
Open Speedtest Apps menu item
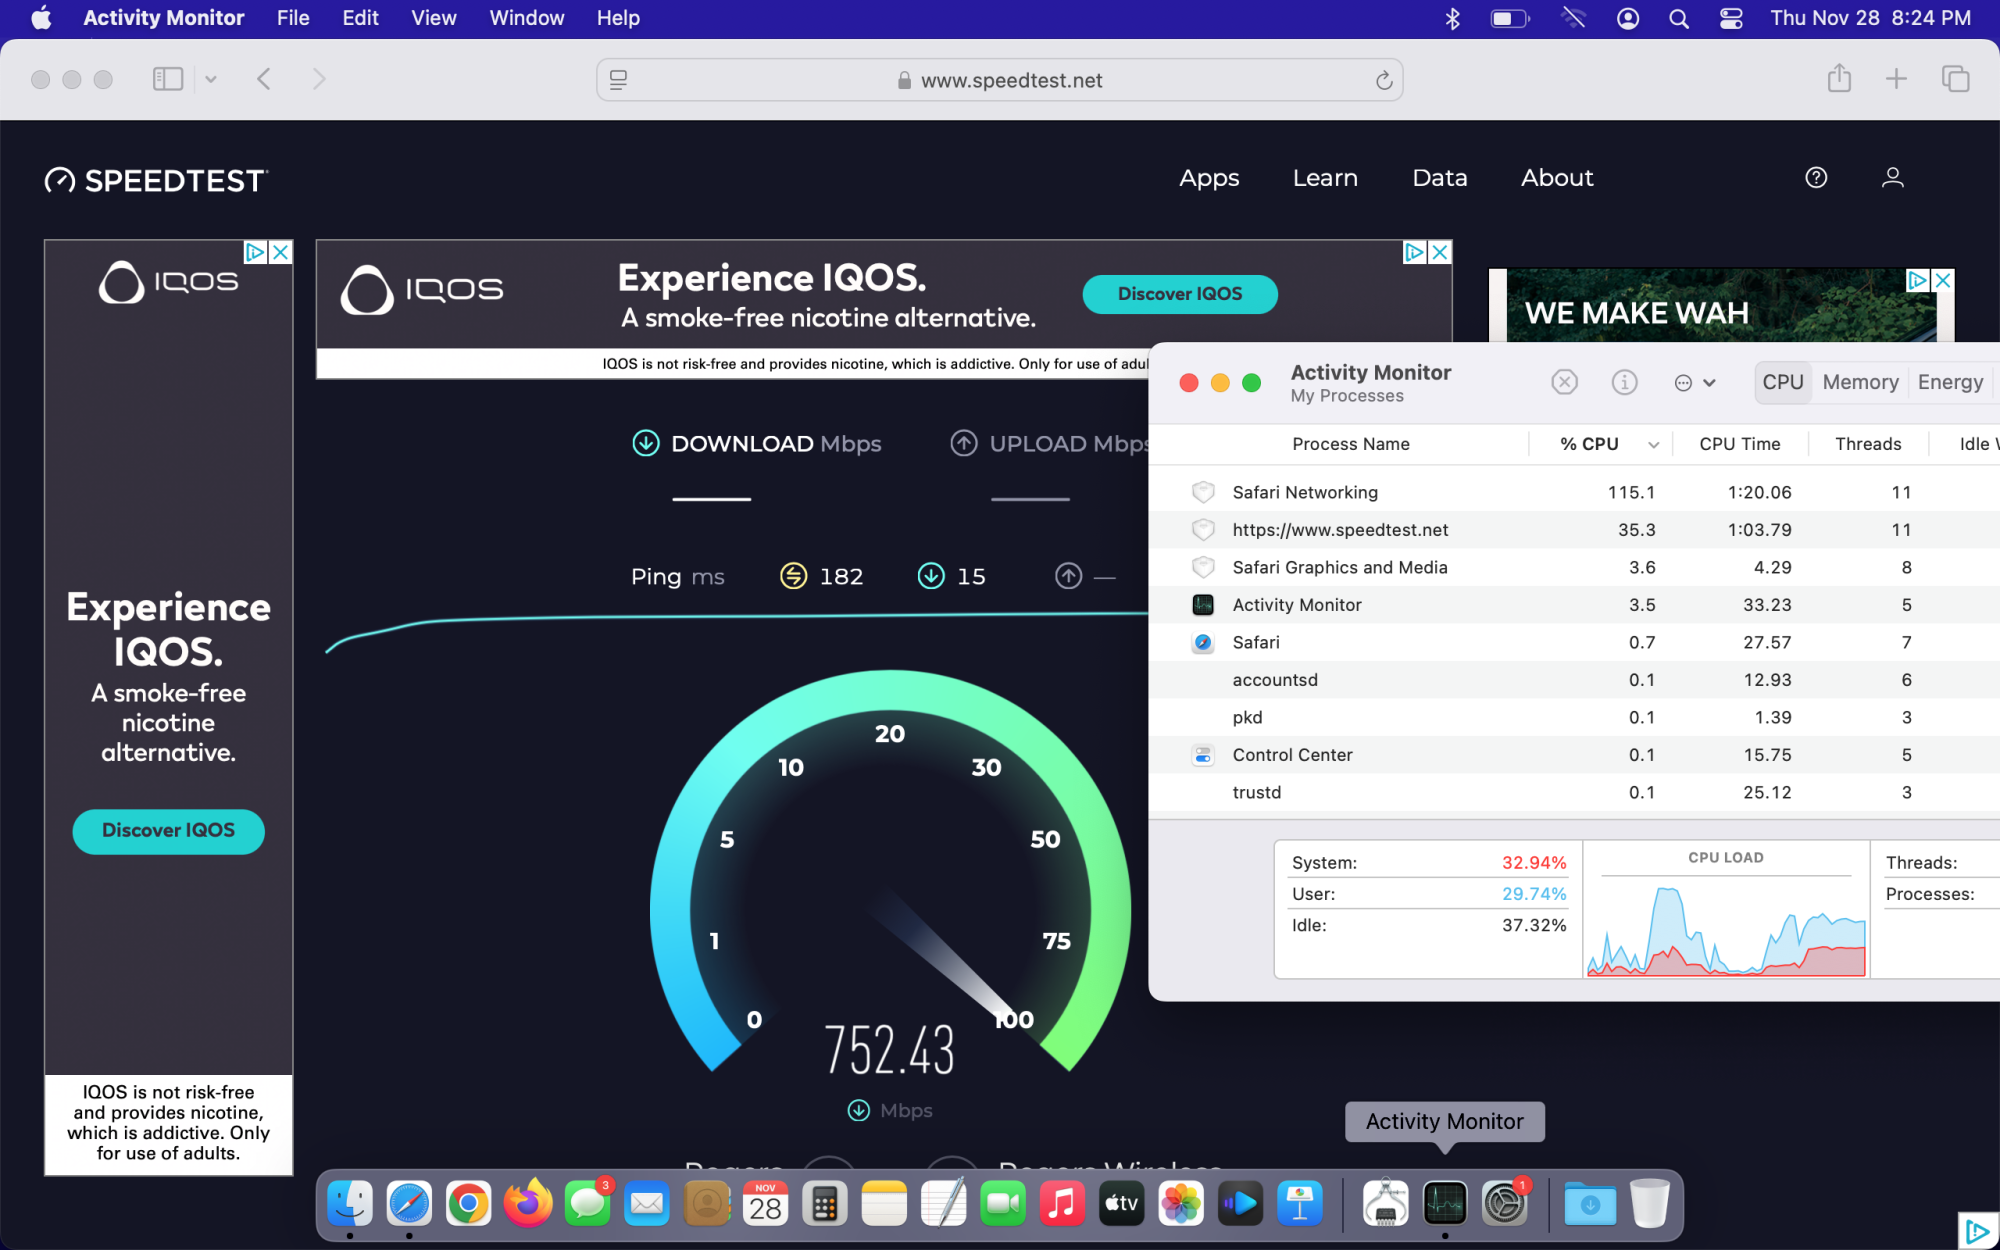[x=1210, y=177]
